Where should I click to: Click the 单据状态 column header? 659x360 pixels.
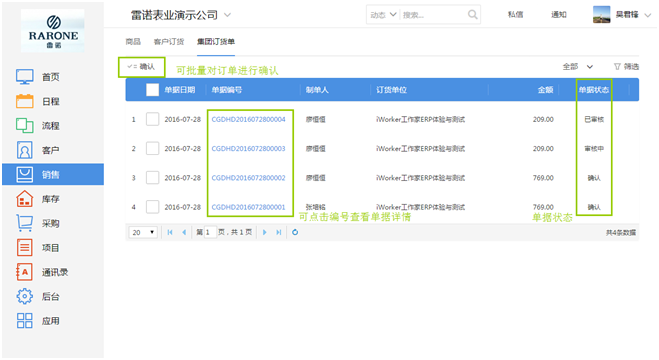pyautogui.click(x=593, y=90)
